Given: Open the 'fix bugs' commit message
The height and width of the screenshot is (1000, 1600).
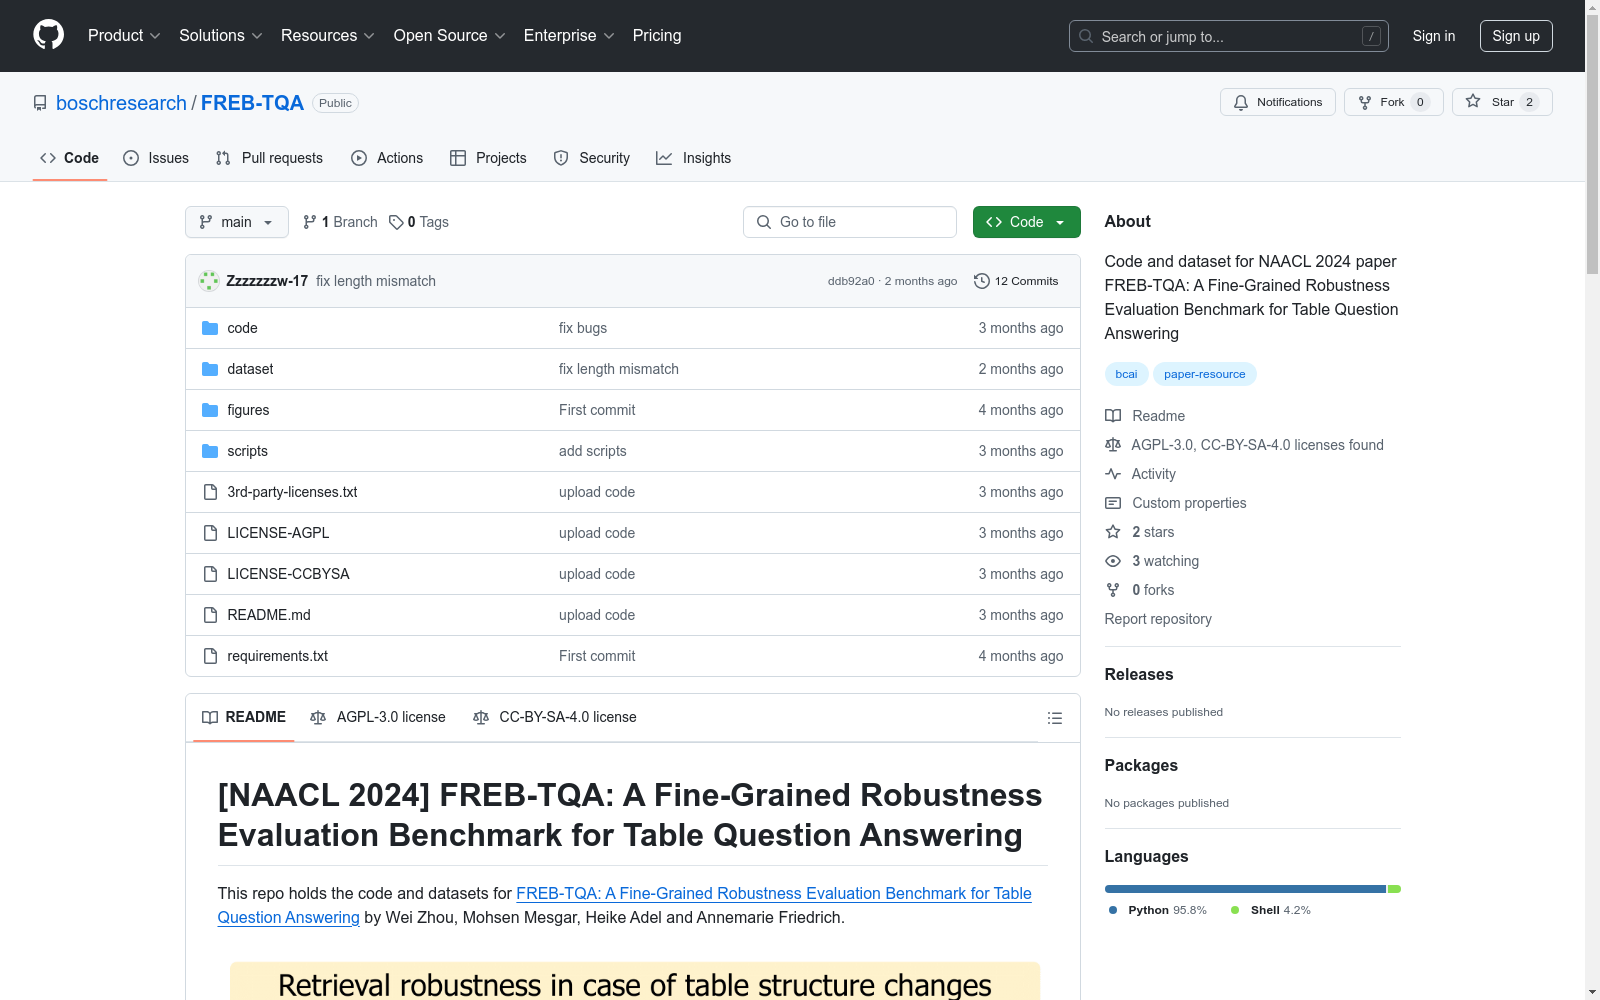Looking at the screenshot, I should (583, 328).
